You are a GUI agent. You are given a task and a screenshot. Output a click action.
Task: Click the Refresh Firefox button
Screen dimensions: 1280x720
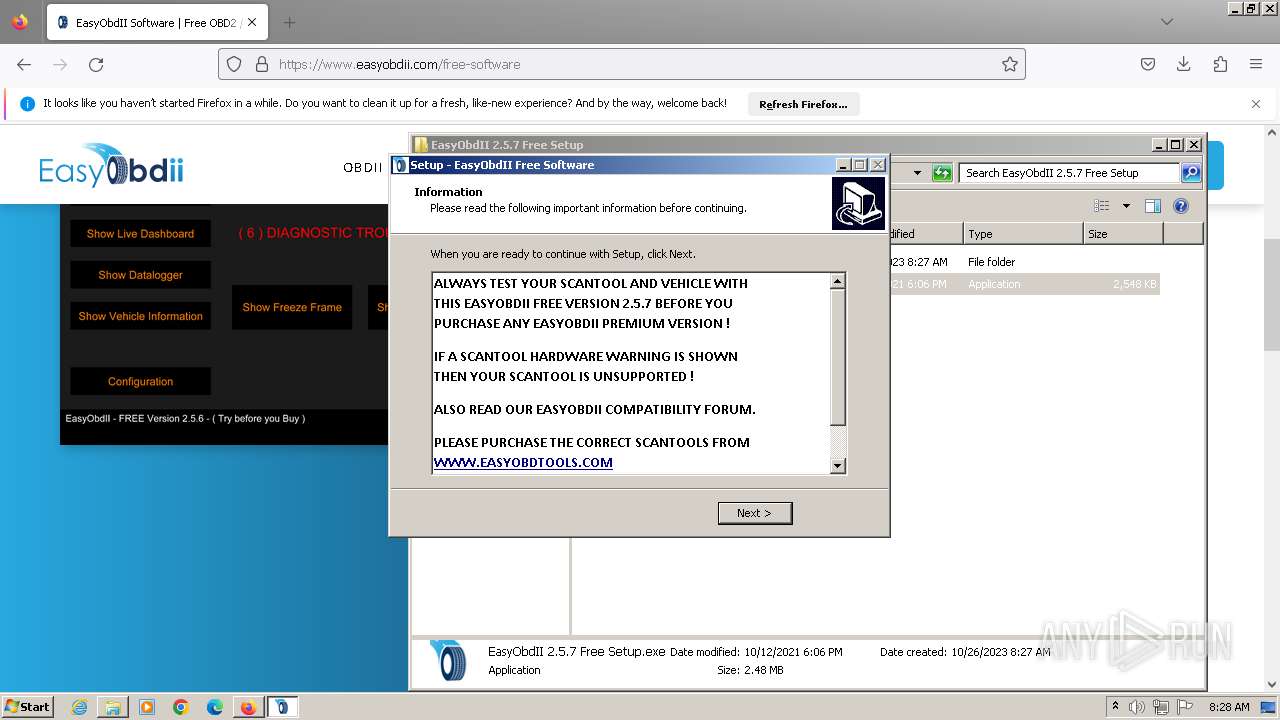point(803,104)
